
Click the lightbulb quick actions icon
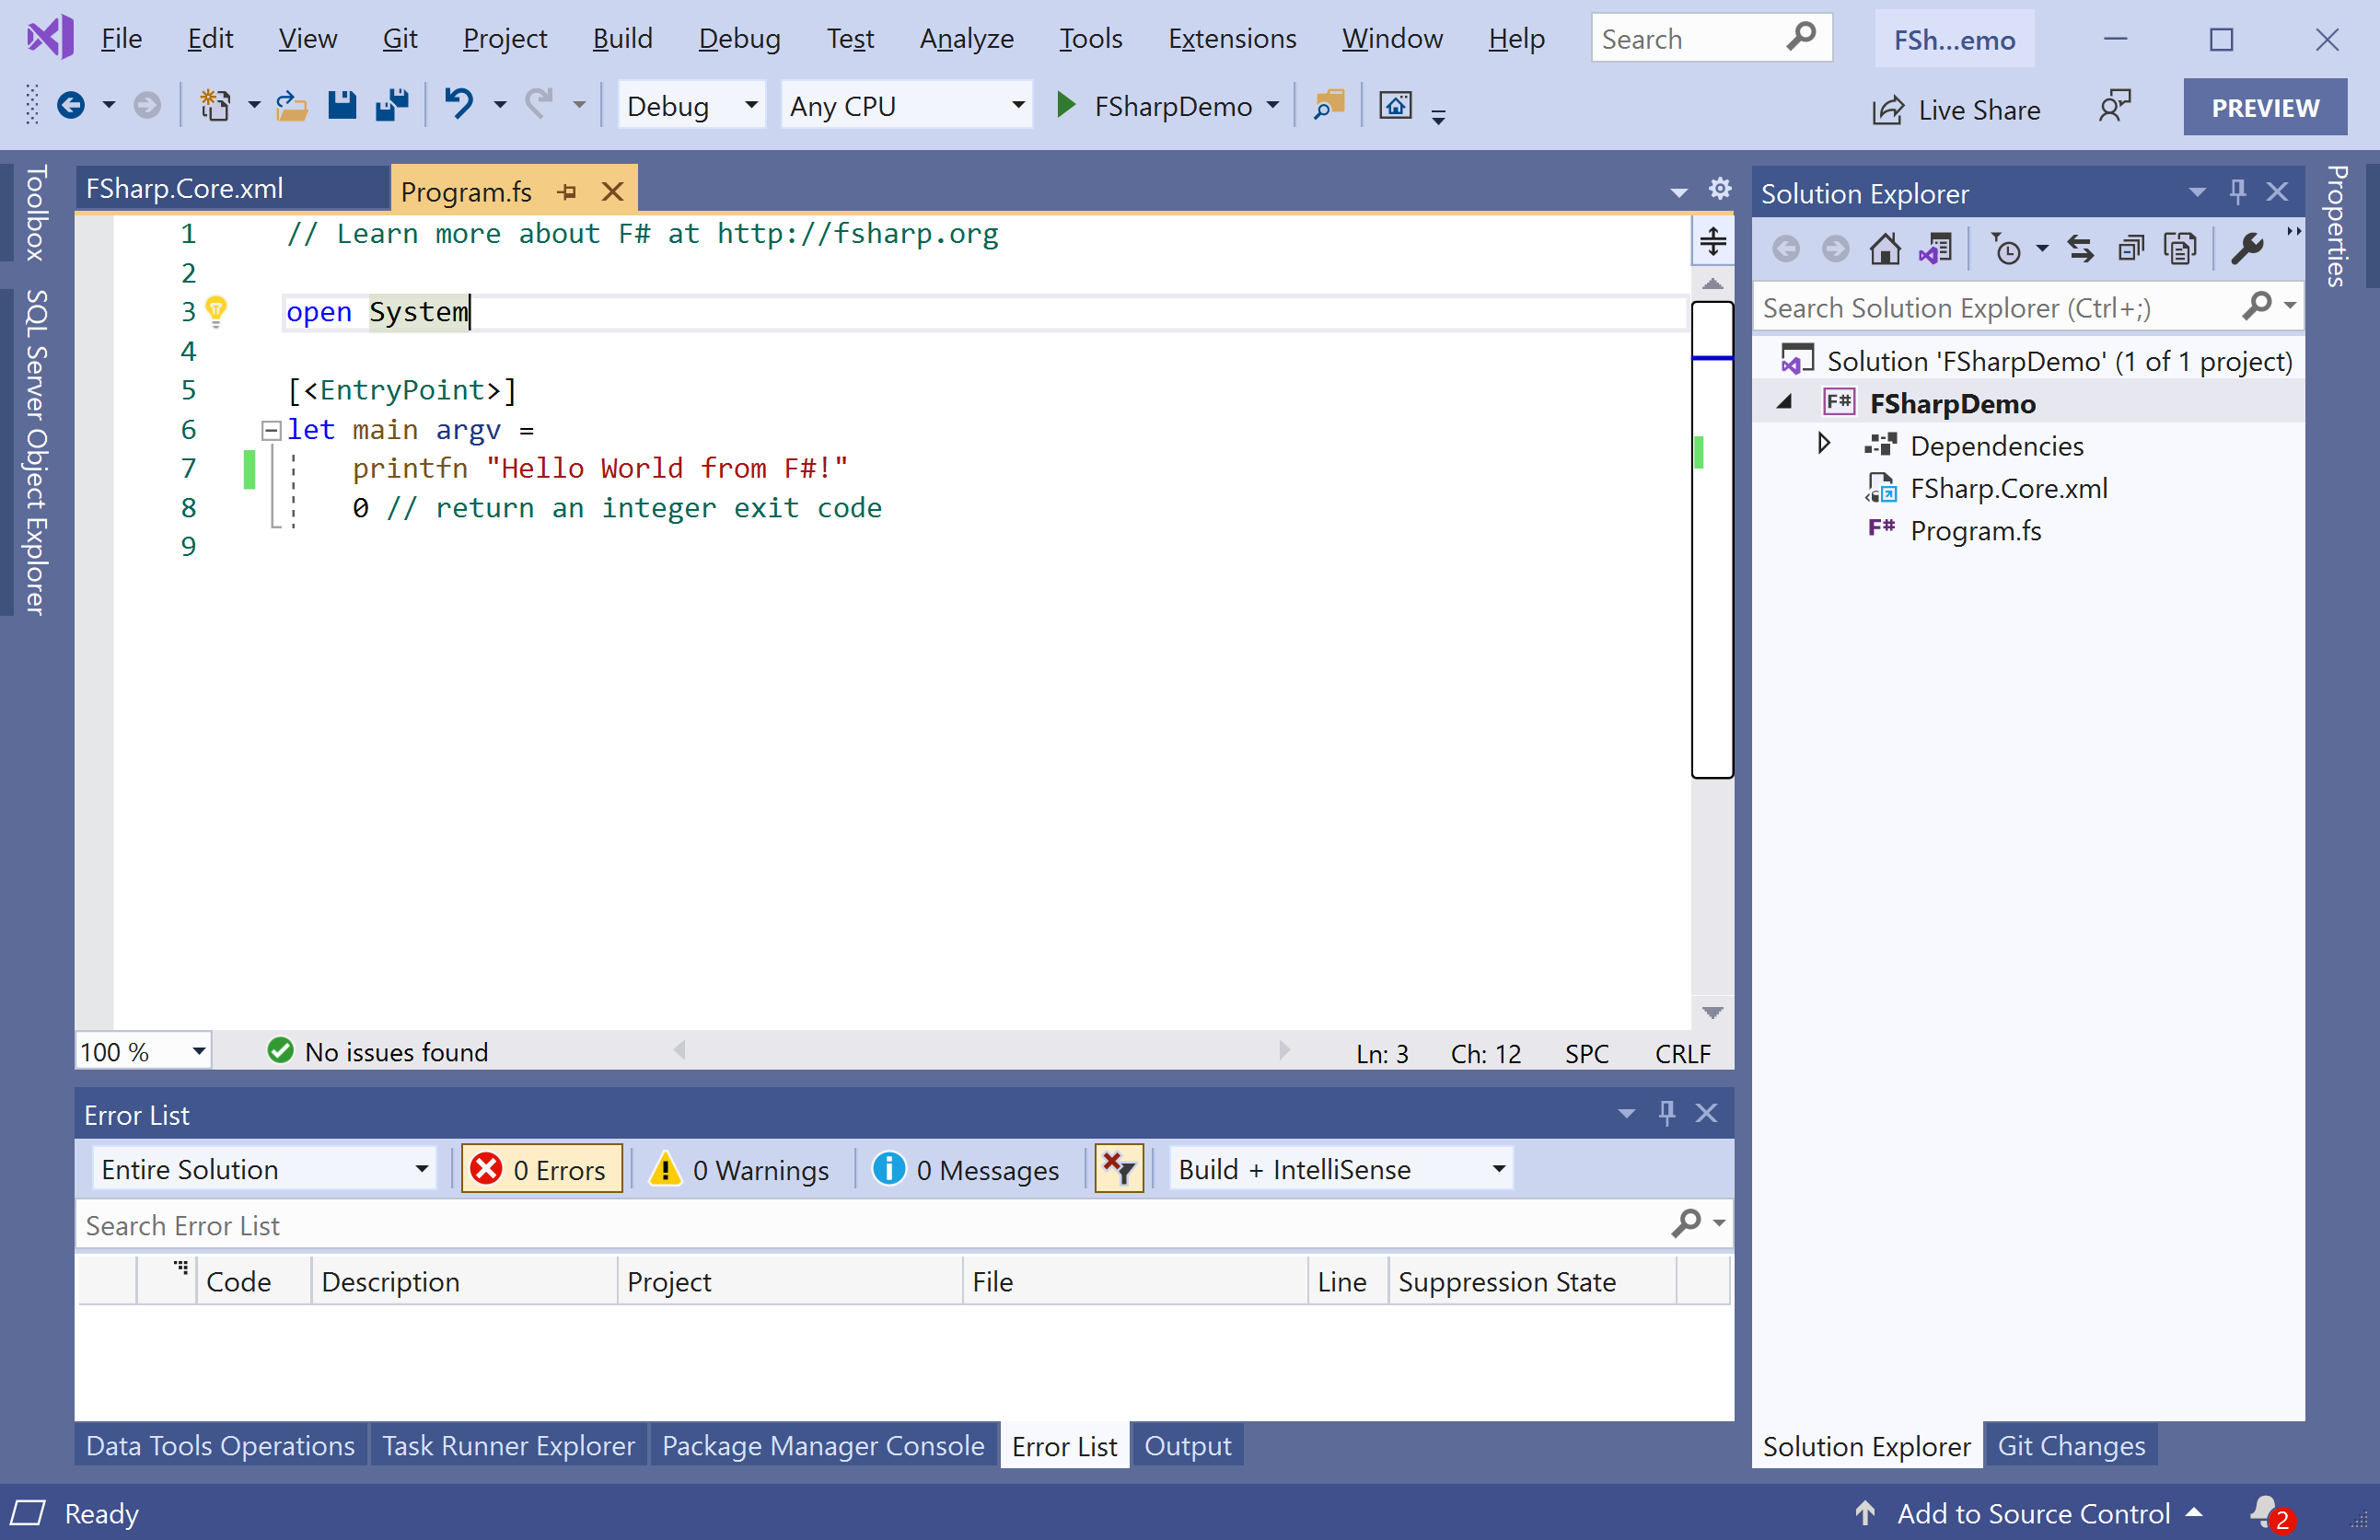point(216,311)
